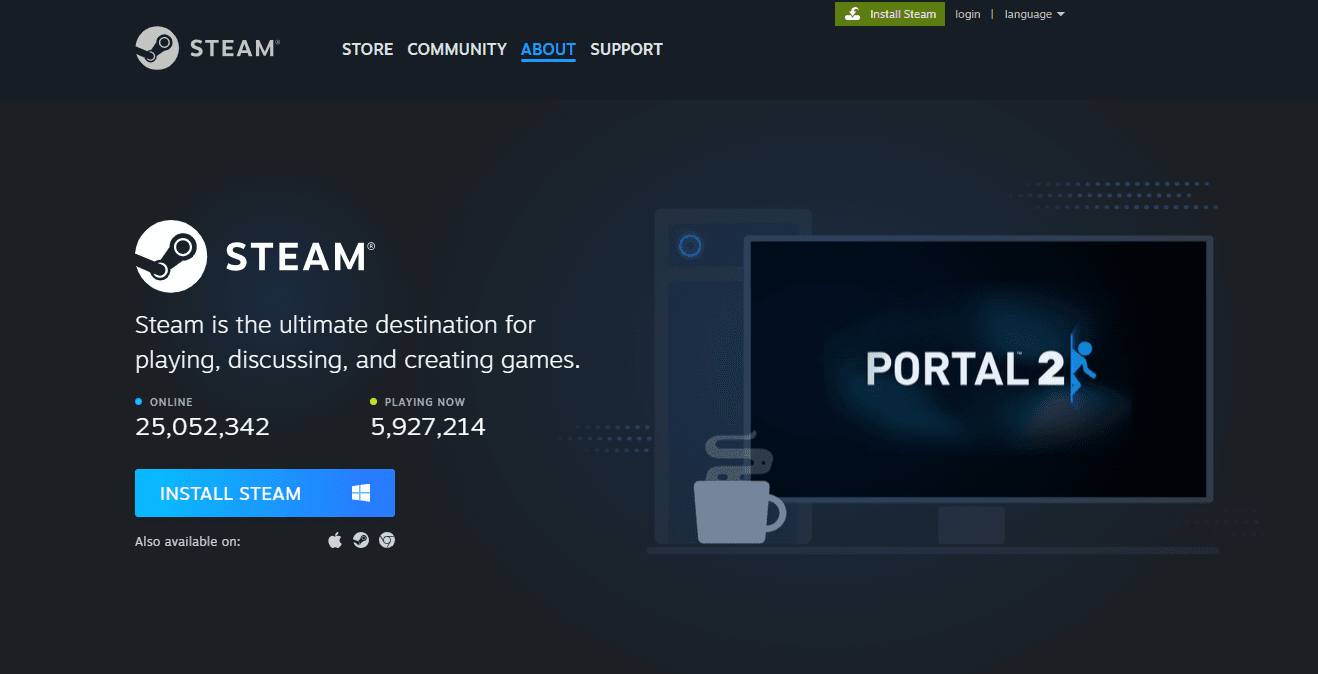1318x674 pixels.
Task: Click the Steam logo in the header
Action: pos(208,48)
